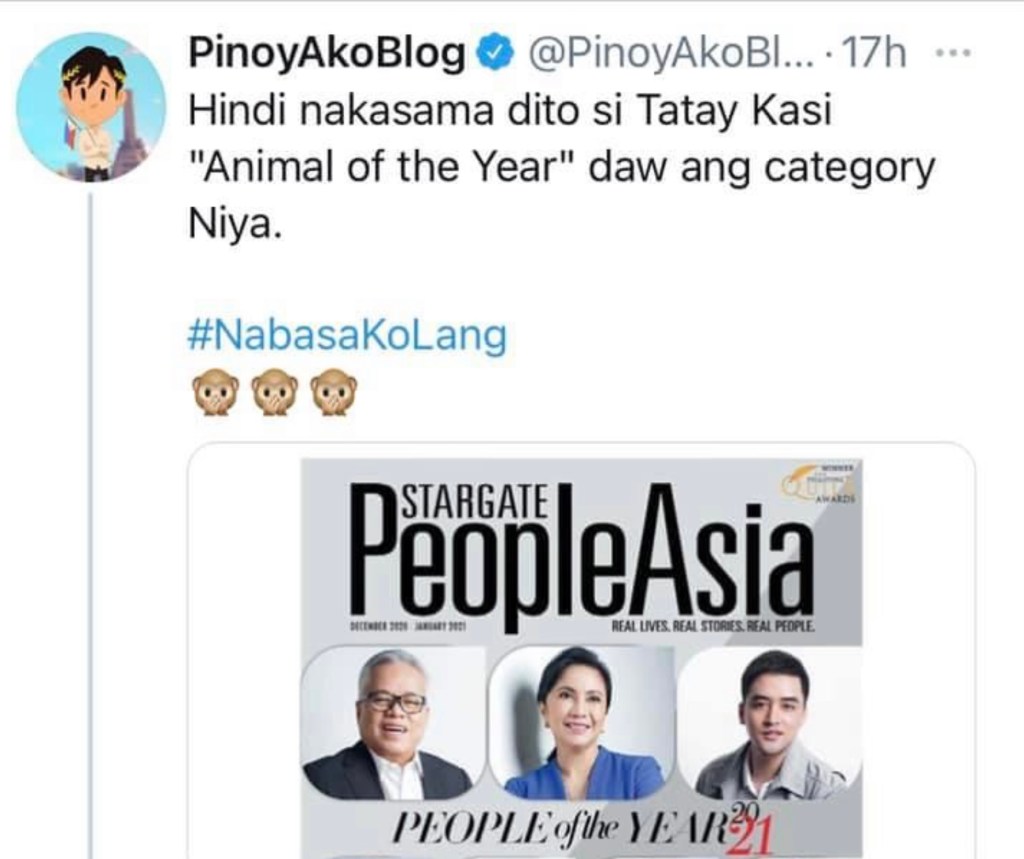Click the last monkey emoji
Image resolution: width=1024 pixels, height=859 pixels.
pyautogui.click(x=334, y=392)
